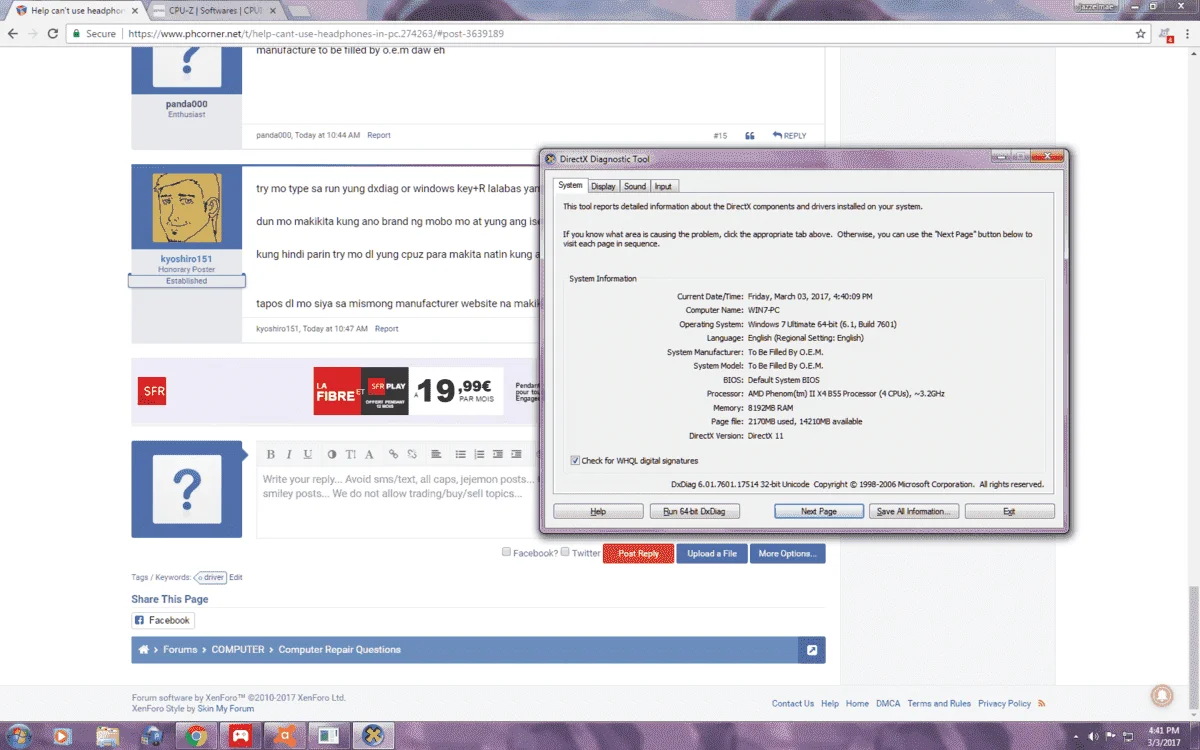
Task: Switch to the CPU-Z Softwares browser tab
Action: click(x=215, y=11)
